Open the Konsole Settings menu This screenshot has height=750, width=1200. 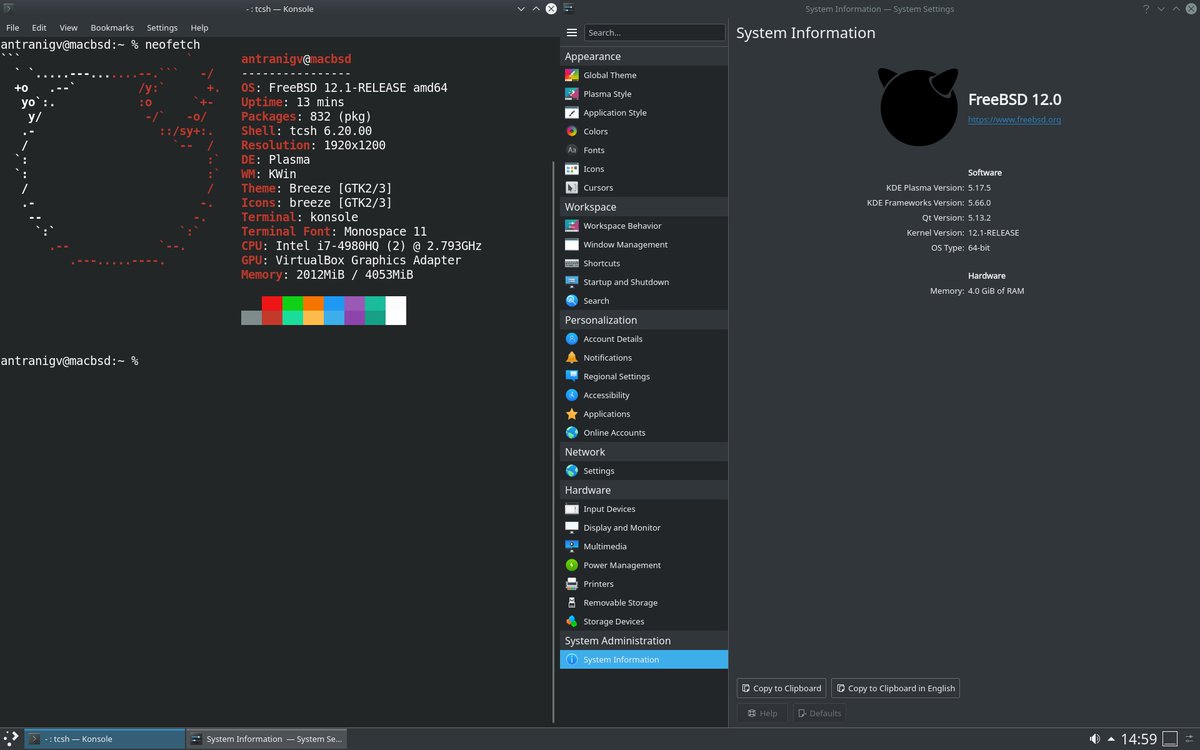pyautogui.click(x=162, y=28)
